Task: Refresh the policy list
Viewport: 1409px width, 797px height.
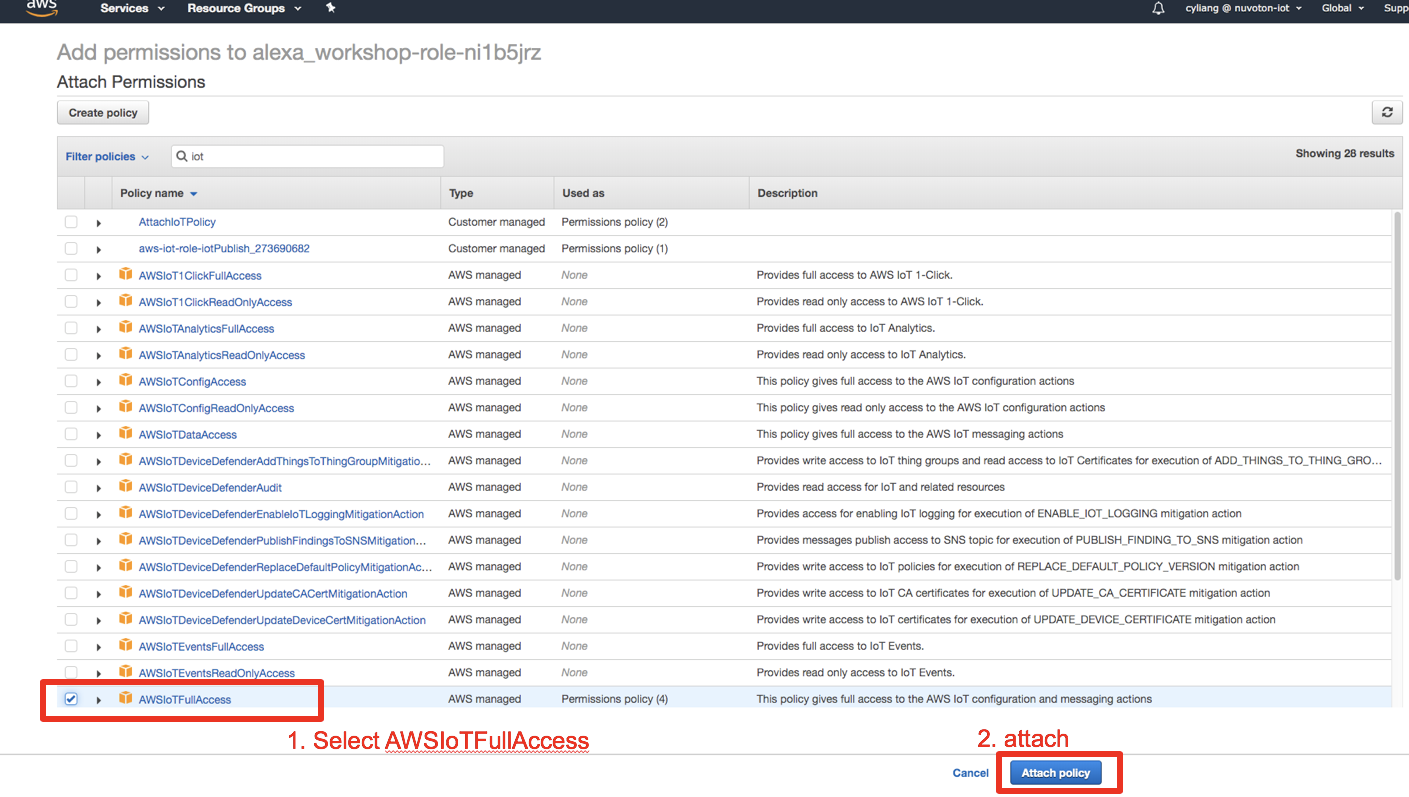Action: coord(1386,112)
